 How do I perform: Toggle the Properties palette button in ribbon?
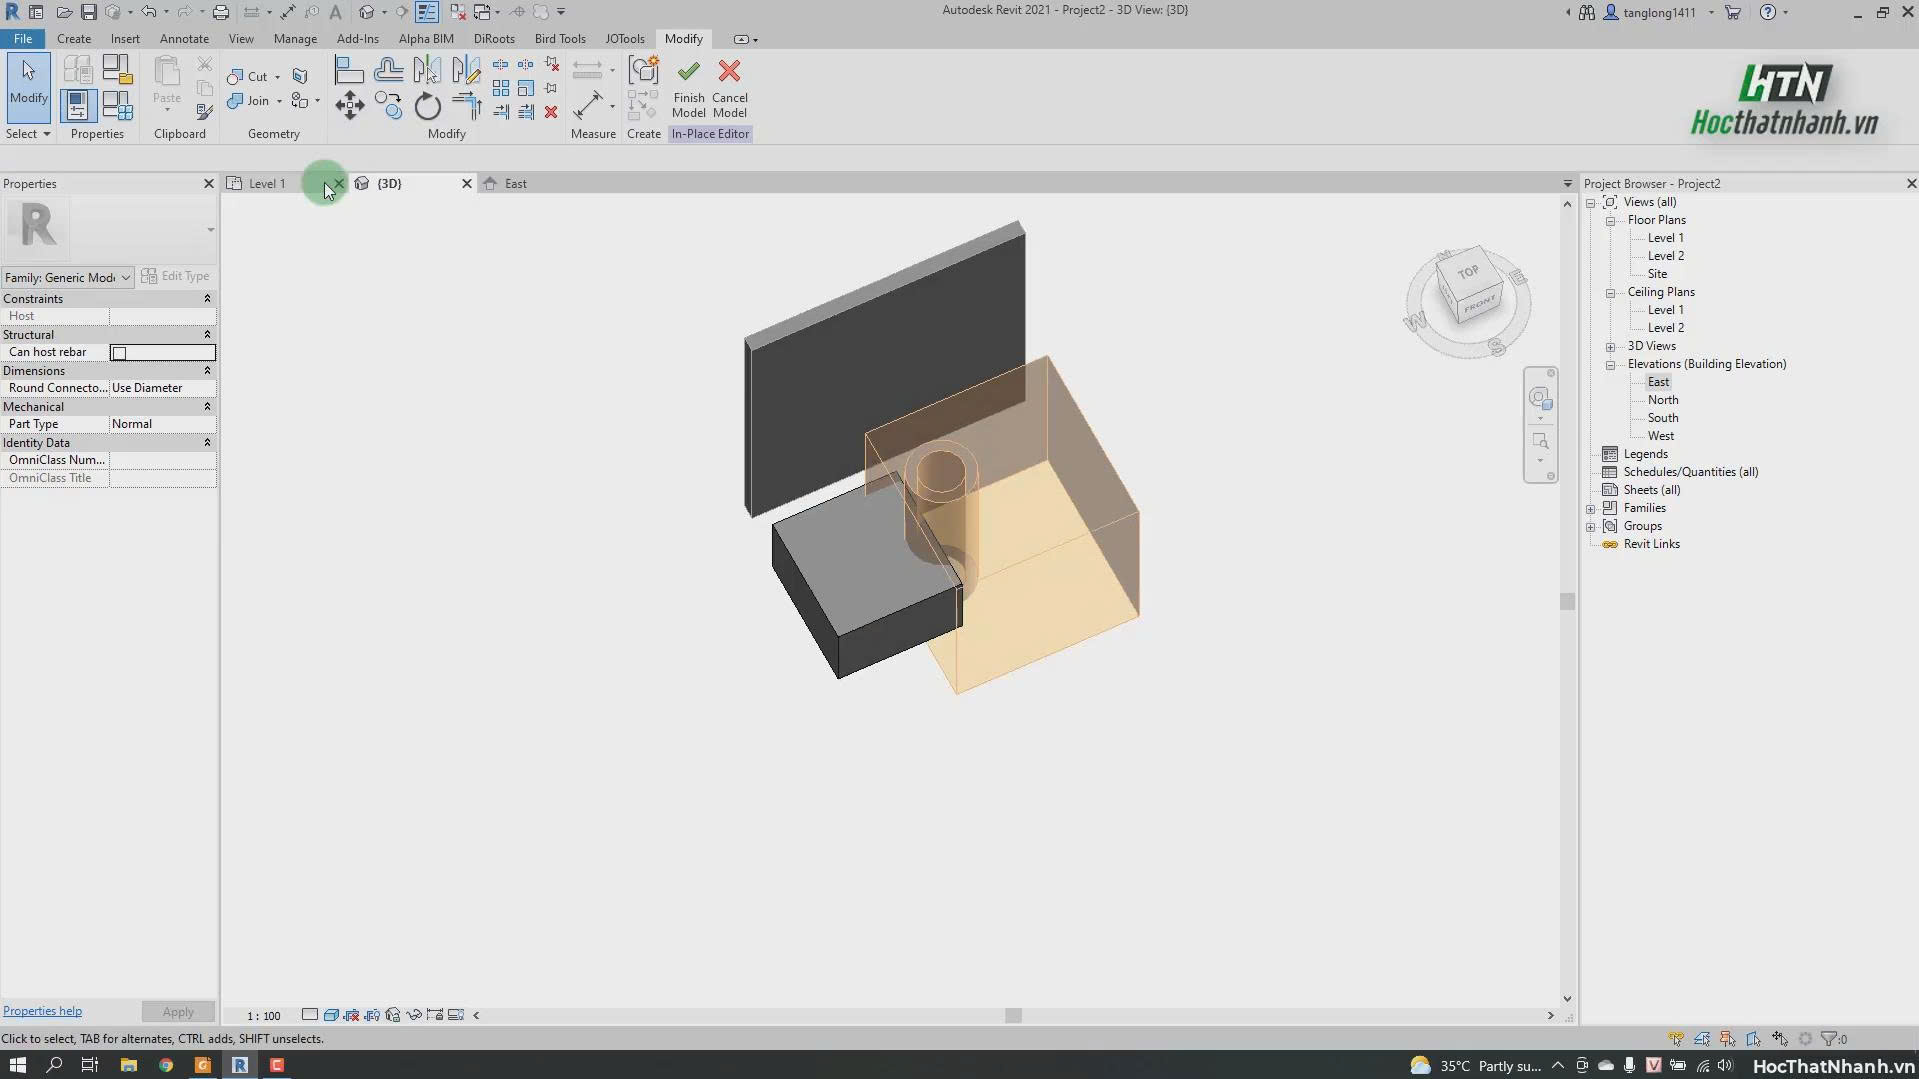(x=77, y=106)
